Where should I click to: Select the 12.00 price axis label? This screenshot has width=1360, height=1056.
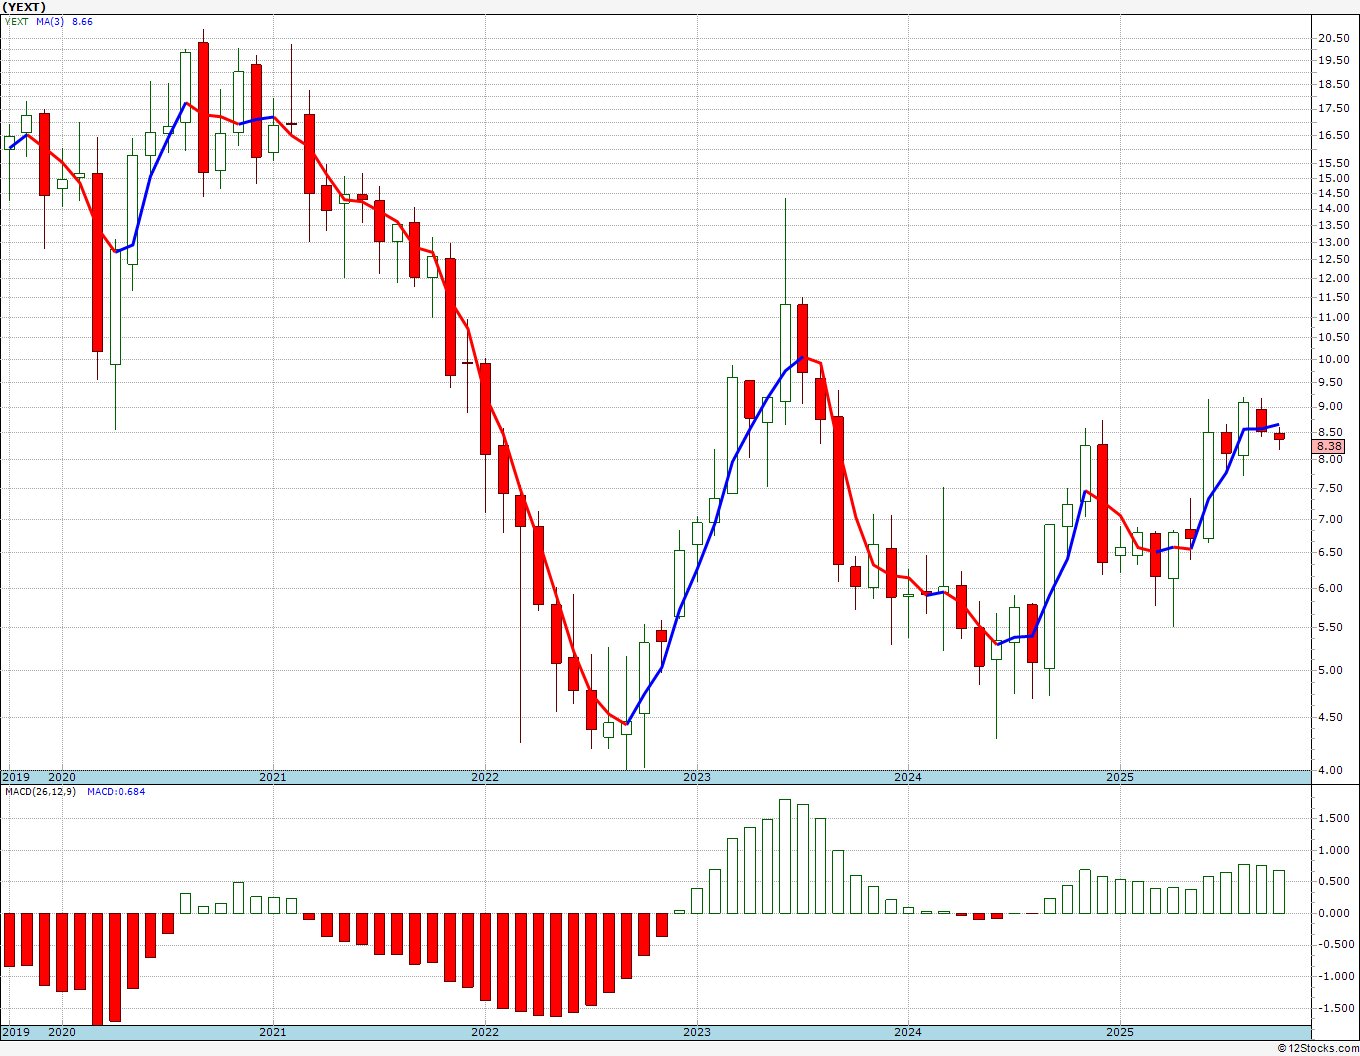(x=1333, y=277)
